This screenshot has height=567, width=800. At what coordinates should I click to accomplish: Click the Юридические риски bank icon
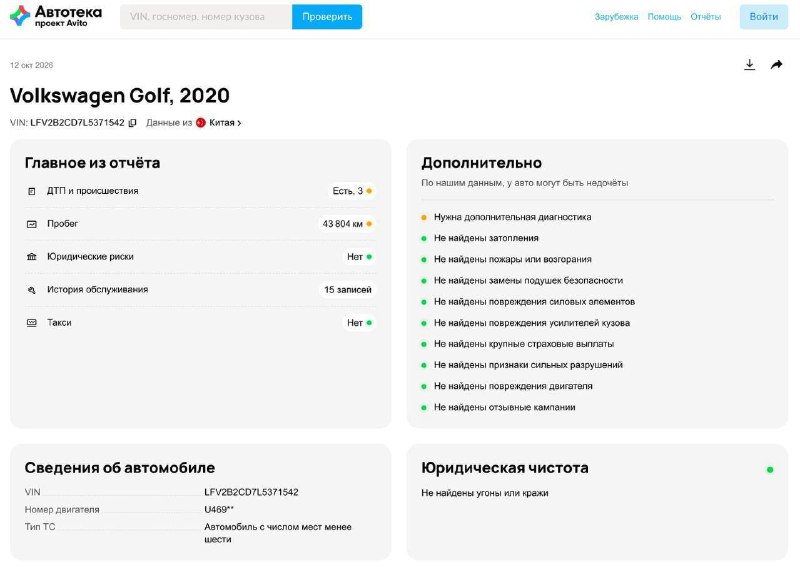point(32,257)
